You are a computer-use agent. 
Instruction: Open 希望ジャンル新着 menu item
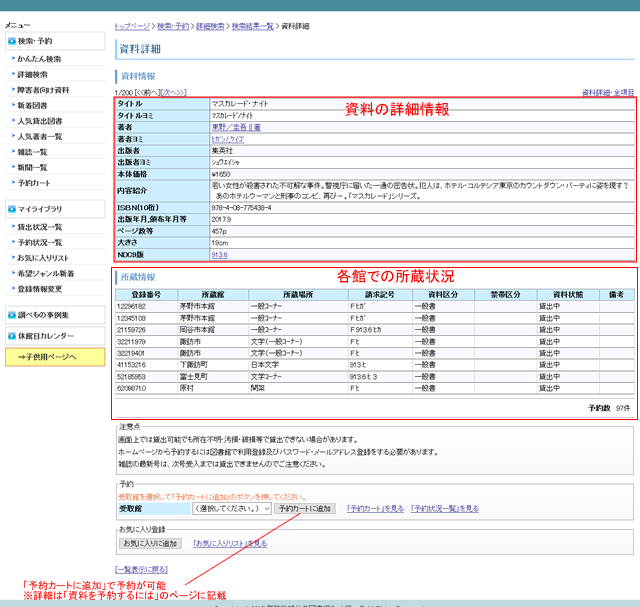[x=46, y=273]
